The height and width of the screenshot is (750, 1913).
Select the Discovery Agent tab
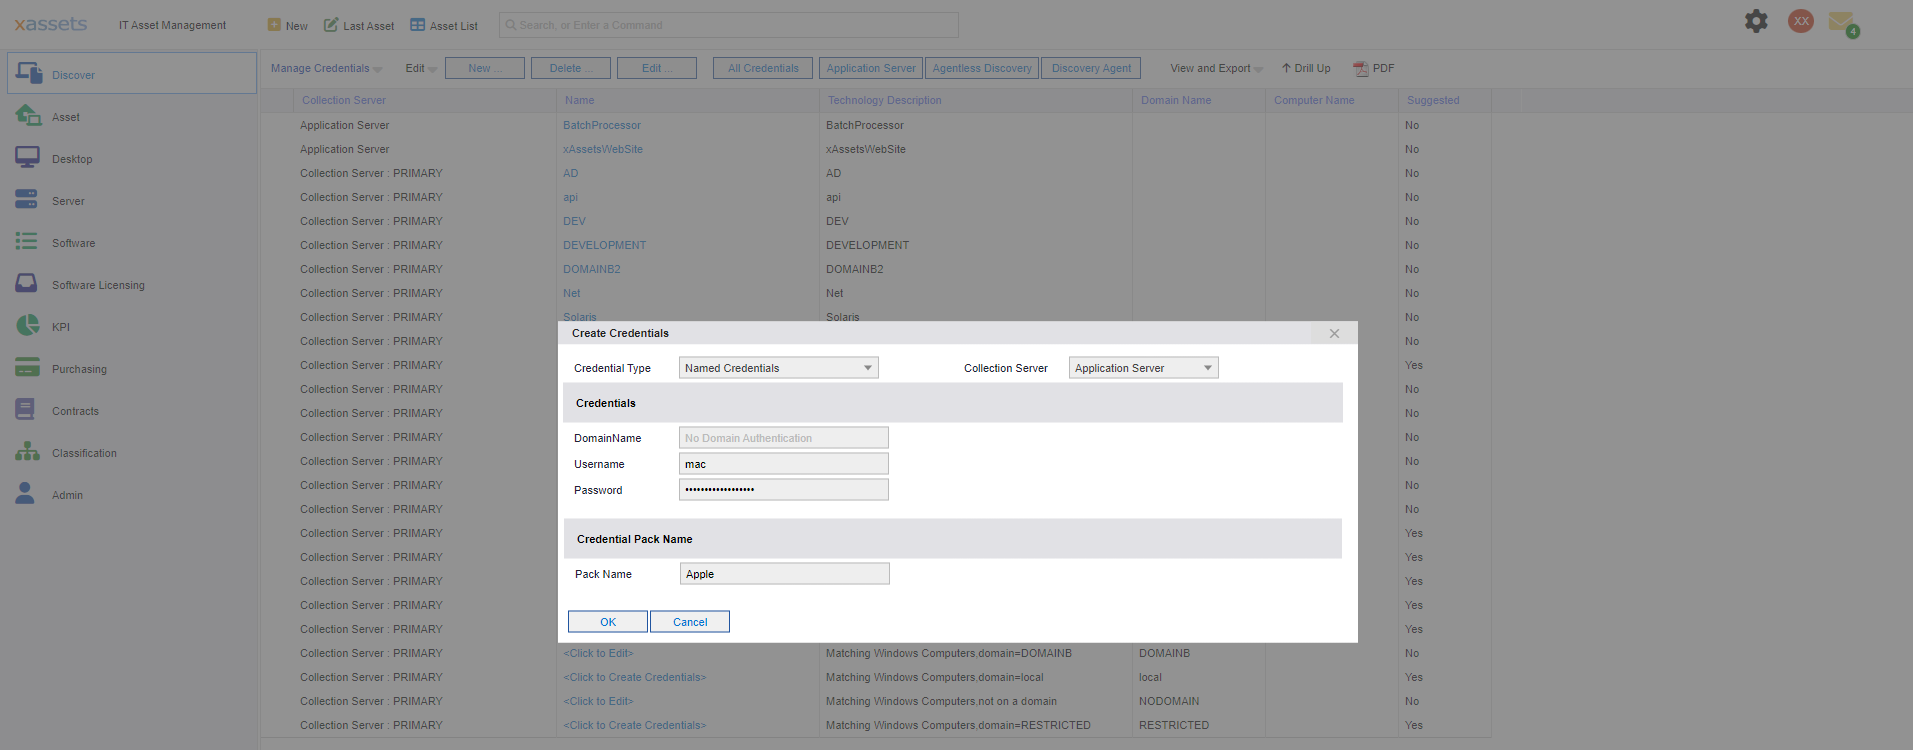point(1091,68)
